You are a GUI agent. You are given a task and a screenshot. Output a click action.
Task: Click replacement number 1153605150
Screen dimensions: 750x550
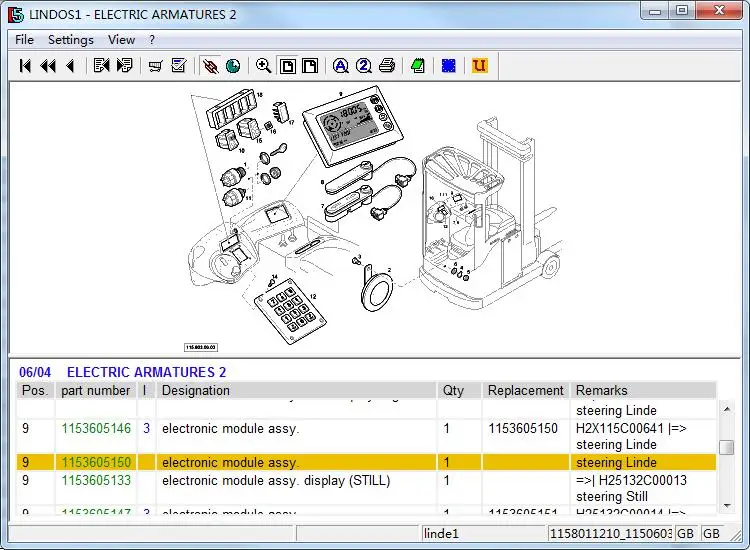pos(523,428)
